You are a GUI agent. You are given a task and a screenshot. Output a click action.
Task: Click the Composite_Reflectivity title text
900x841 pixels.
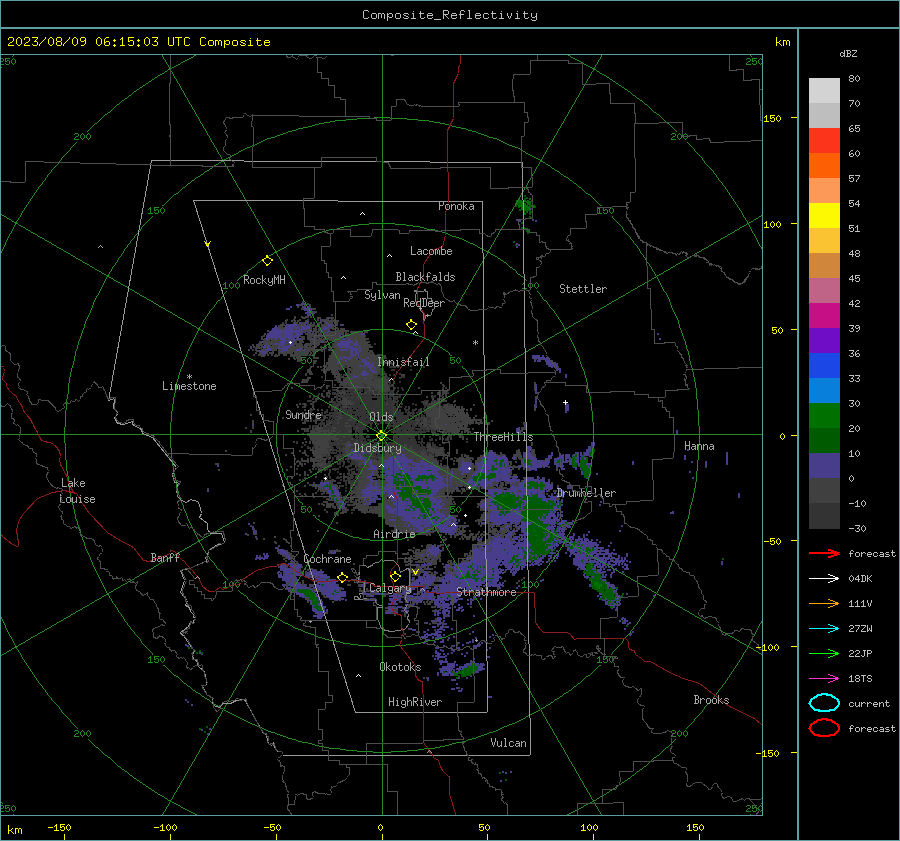(449, 15)
